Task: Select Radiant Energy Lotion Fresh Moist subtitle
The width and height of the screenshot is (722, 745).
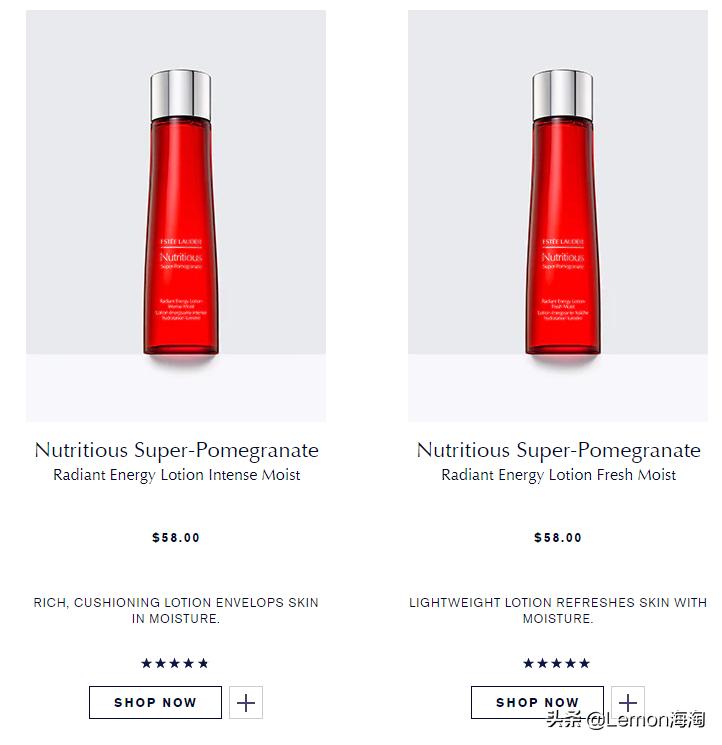Action: 558,475
